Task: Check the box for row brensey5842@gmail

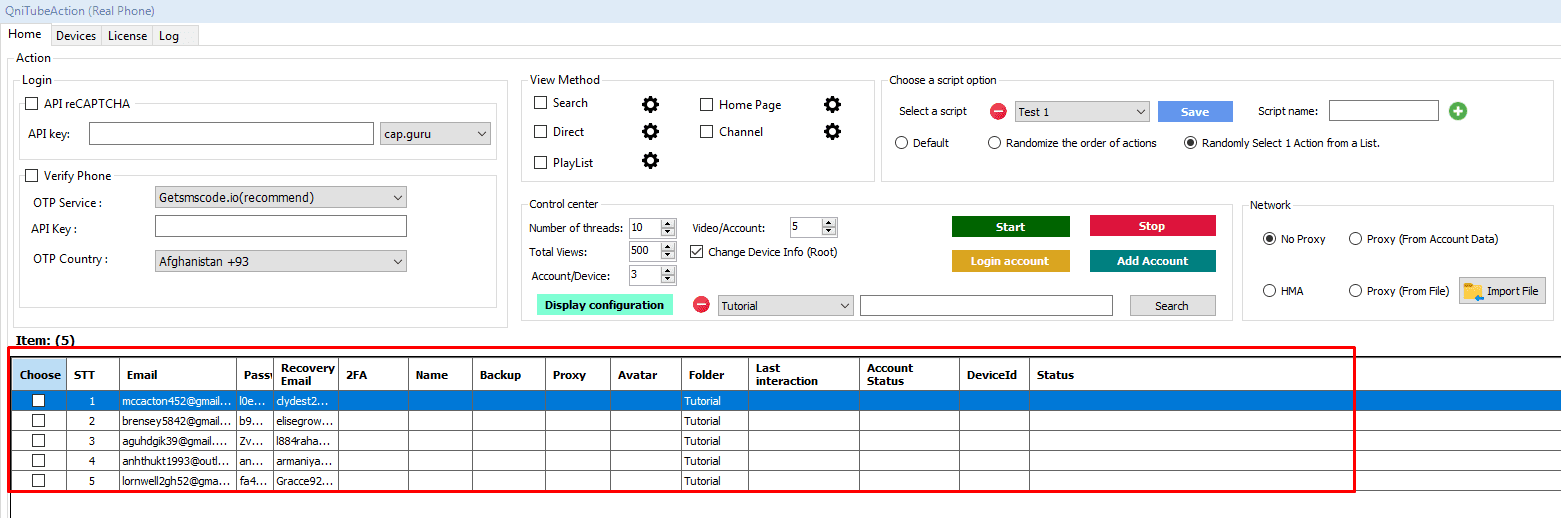Action: click(x=38, y=420)
